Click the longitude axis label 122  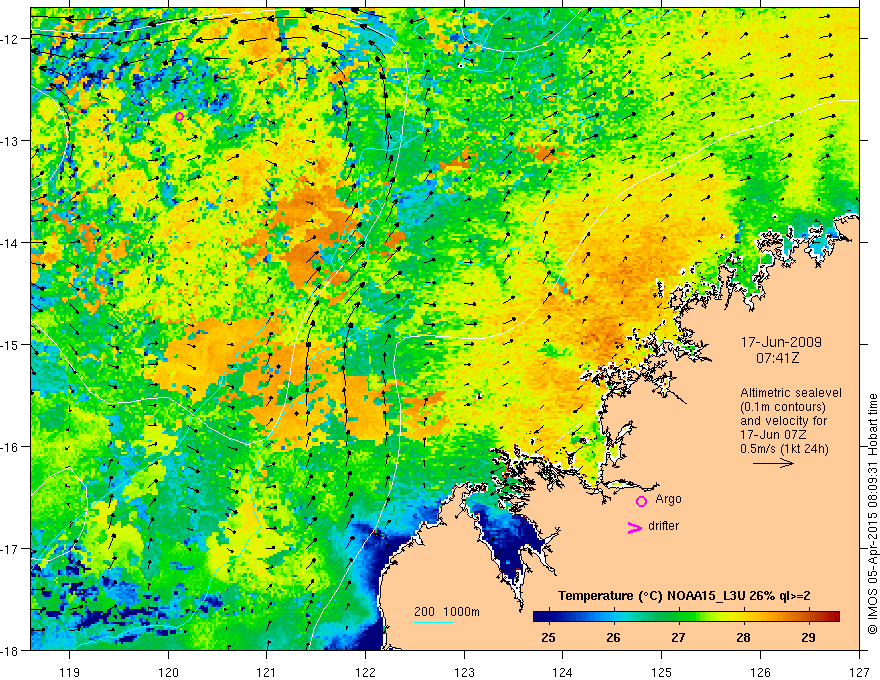point(365,672)
